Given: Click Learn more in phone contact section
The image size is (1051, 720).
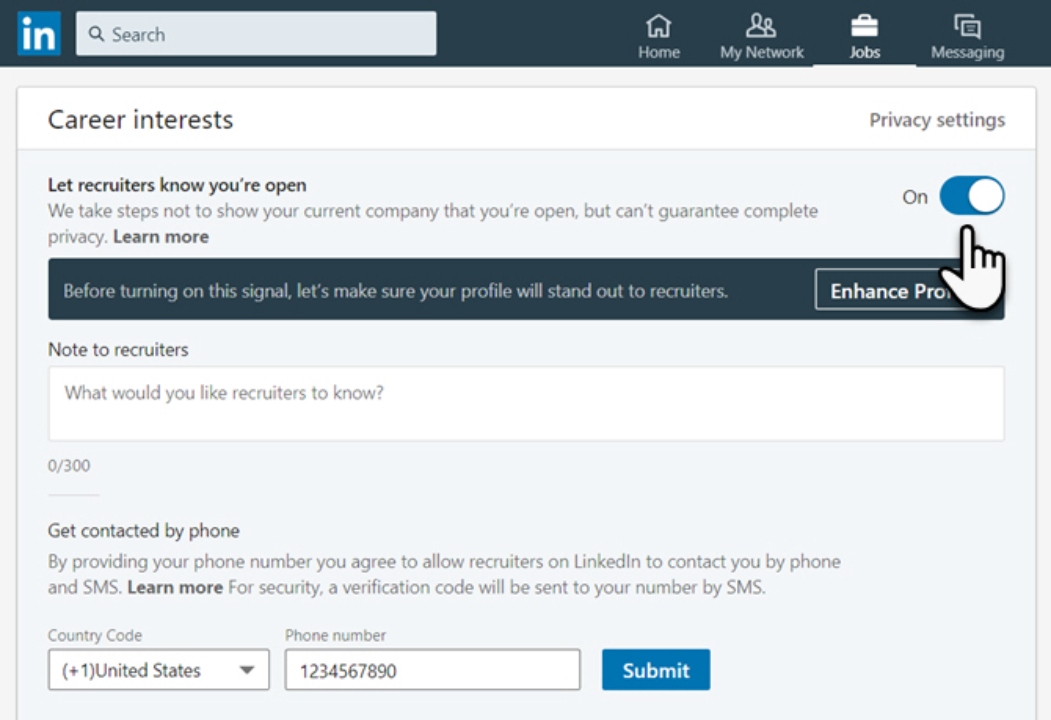Looking at the screenshot, I should [175, 587].
